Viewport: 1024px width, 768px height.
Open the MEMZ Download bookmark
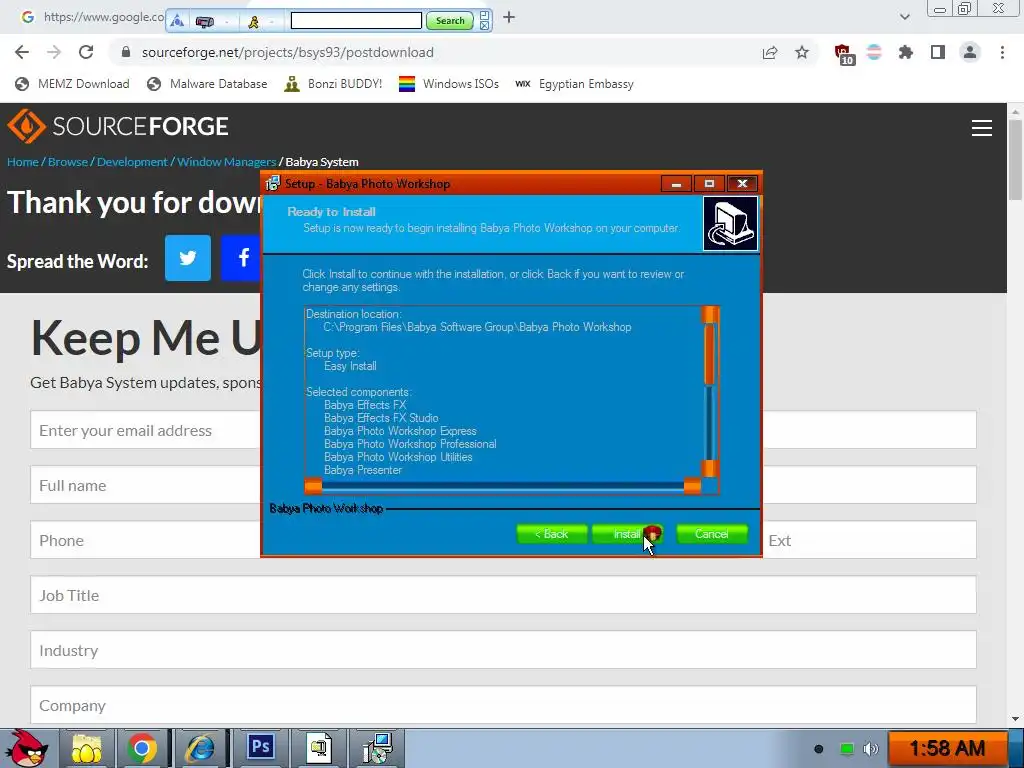click(x=72, y=84)
